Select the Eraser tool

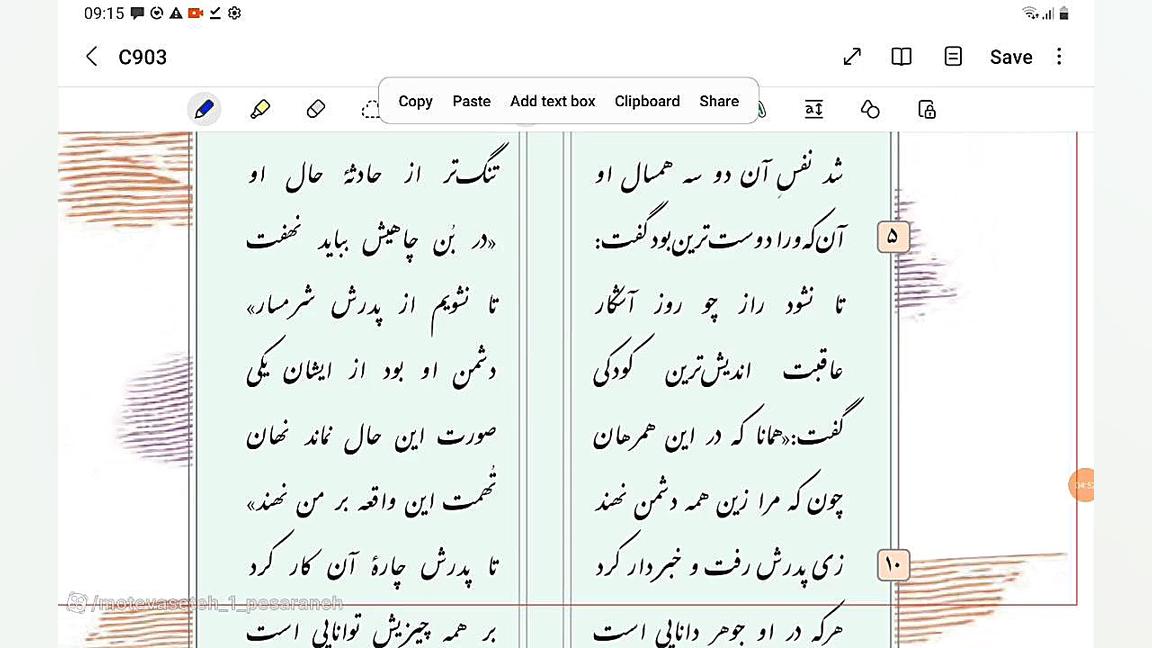click(316, 109)
